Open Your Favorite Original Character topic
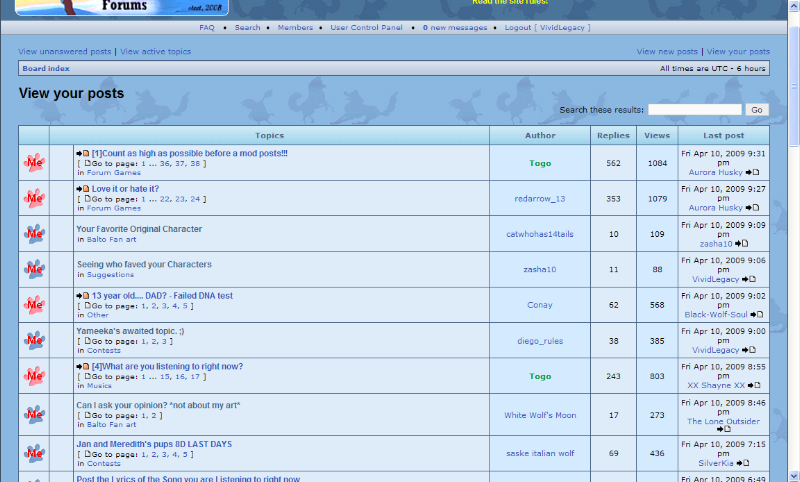 pyautogui.click(x=139, y=229)
